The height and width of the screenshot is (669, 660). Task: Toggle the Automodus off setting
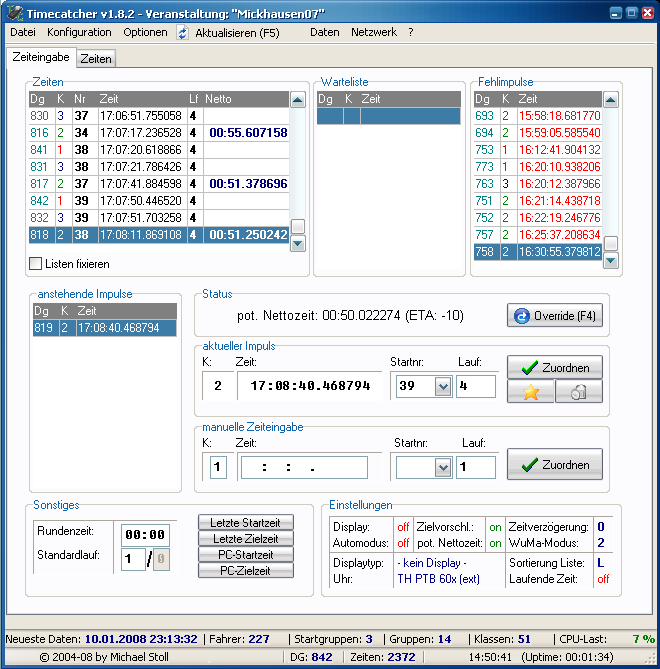tap(403, 543)
